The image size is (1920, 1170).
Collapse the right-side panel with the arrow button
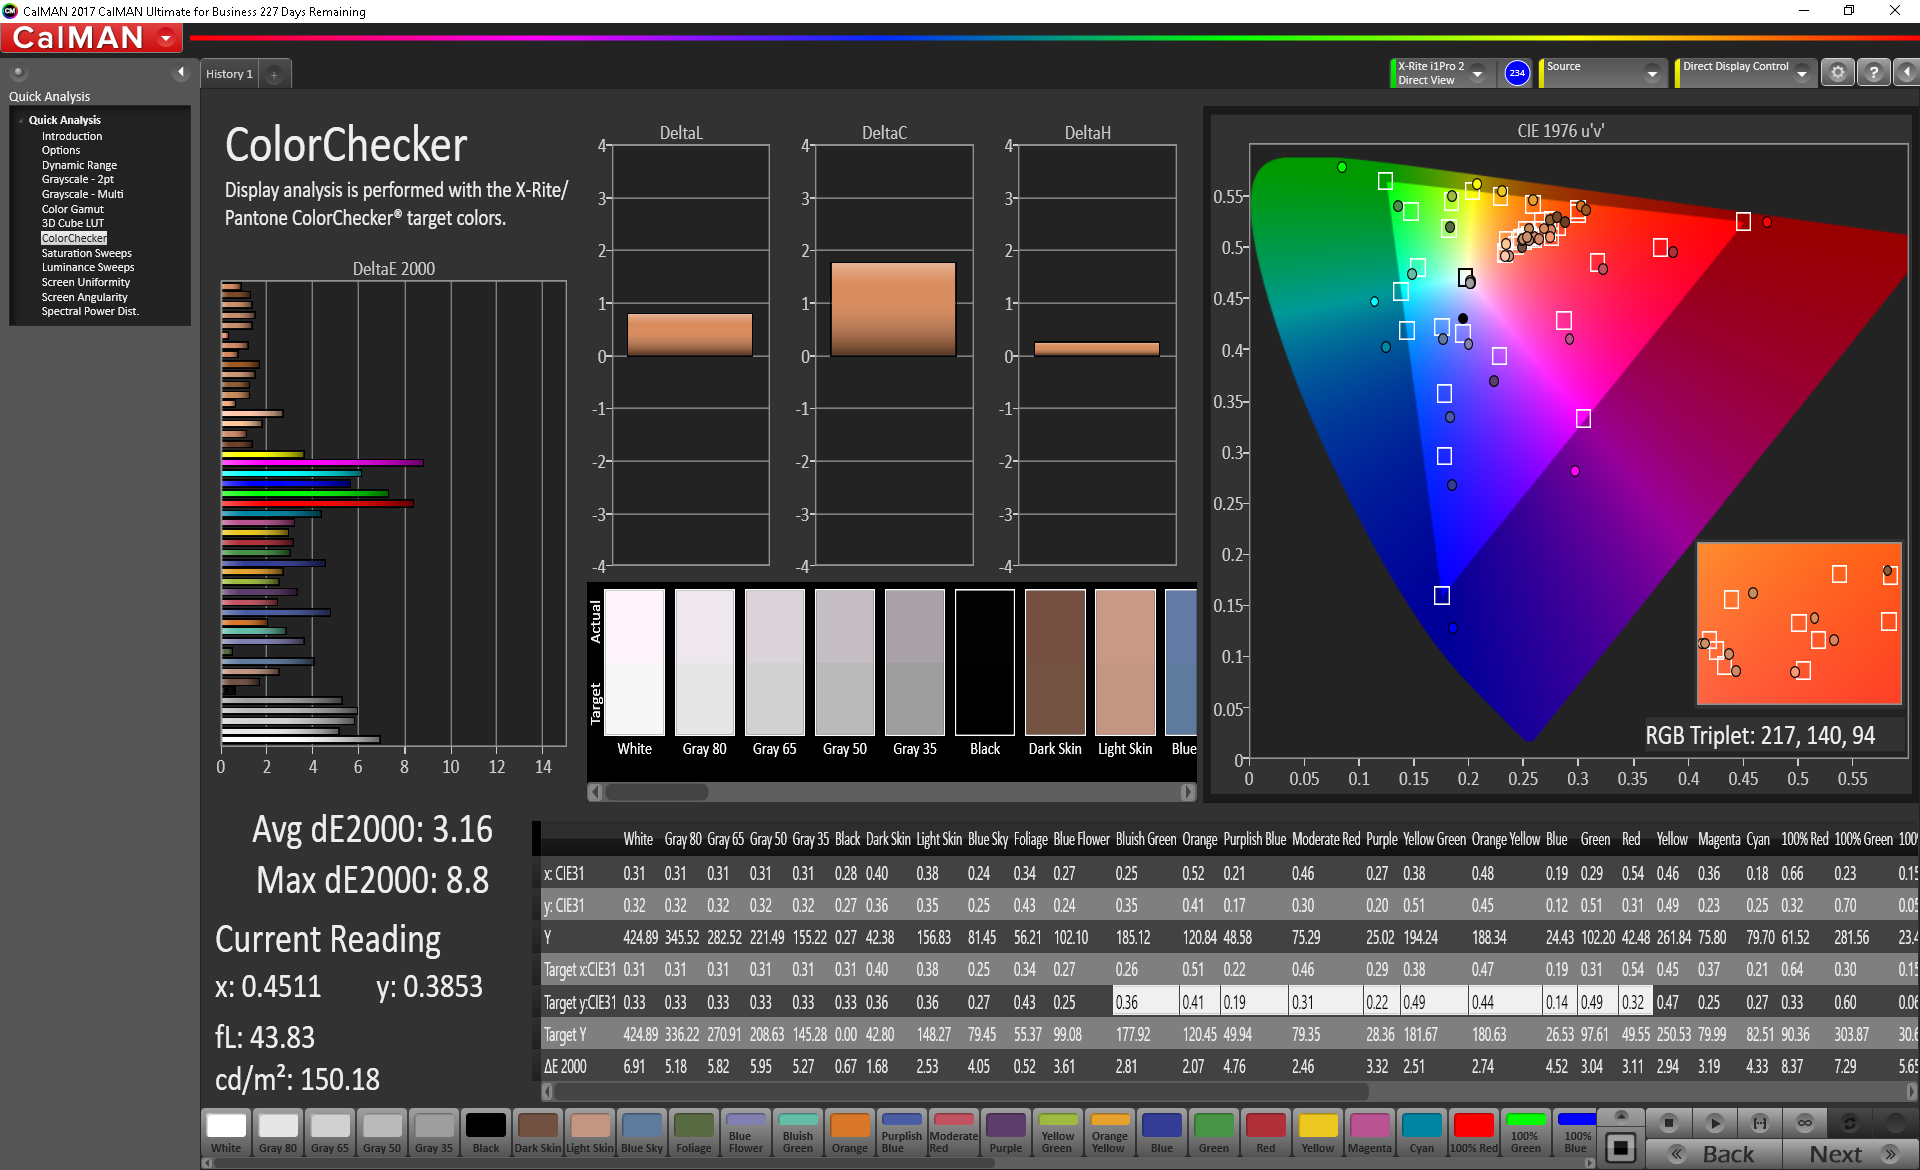click(x=1906, y=73)
